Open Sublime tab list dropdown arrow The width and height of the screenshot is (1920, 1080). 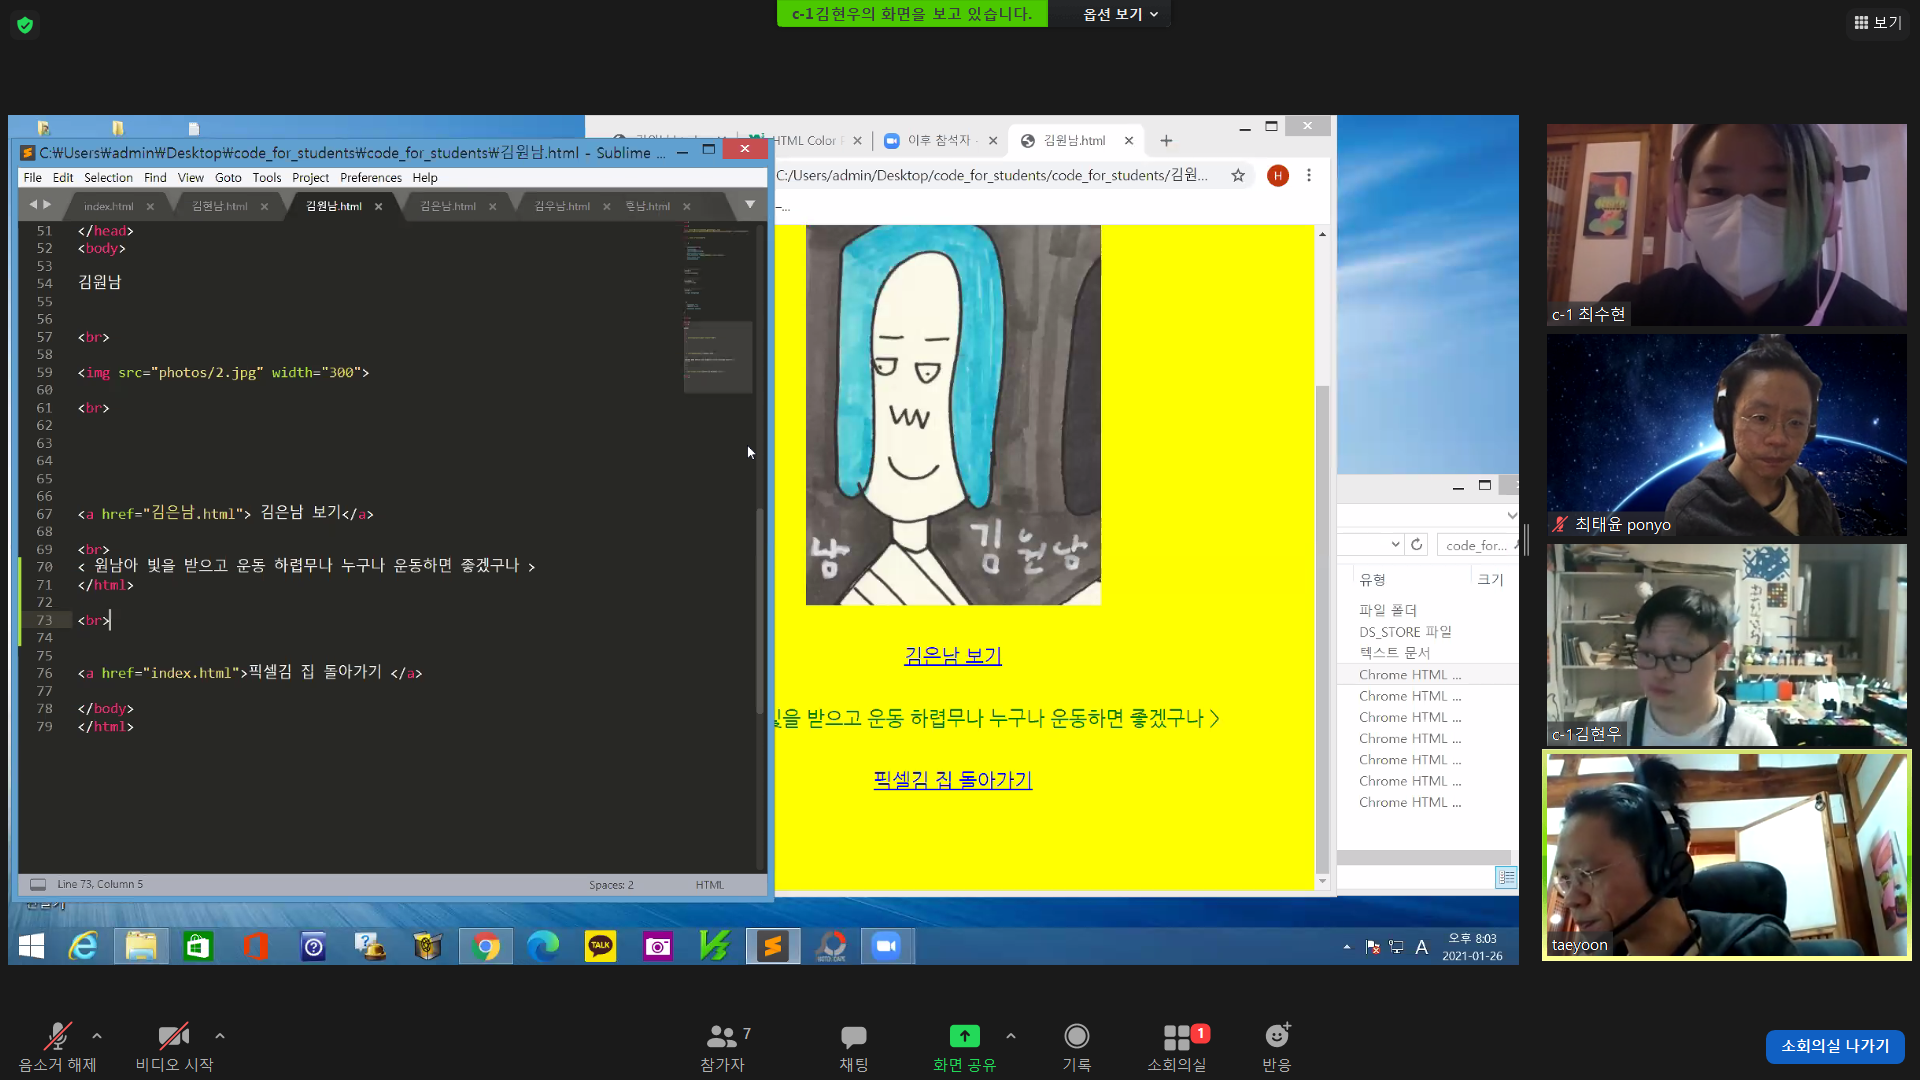coord(750,204)
